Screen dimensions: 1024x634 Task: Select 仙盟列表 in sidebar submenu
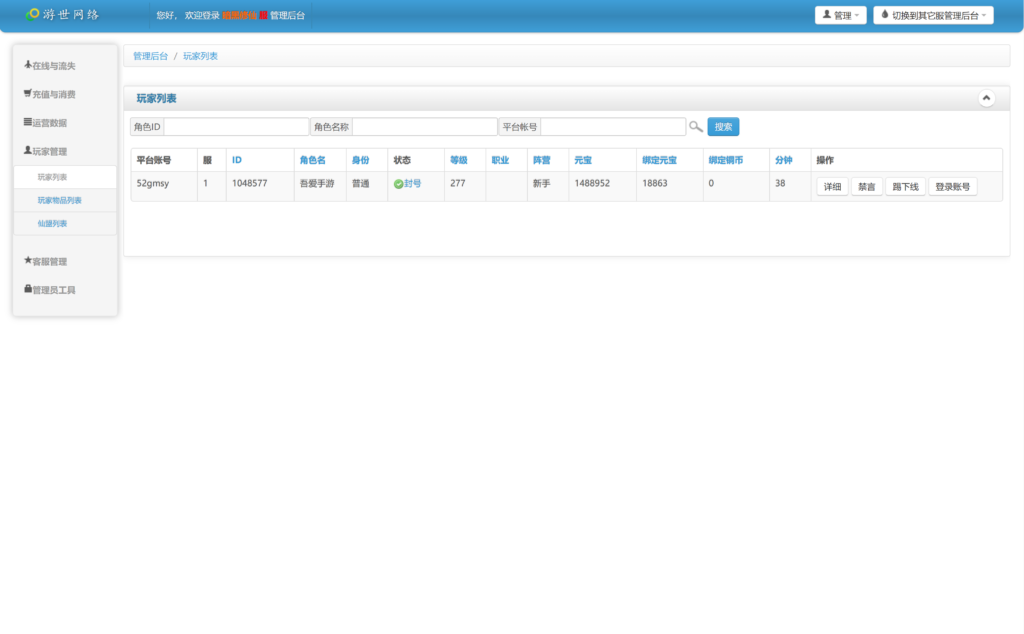[52, 223]
